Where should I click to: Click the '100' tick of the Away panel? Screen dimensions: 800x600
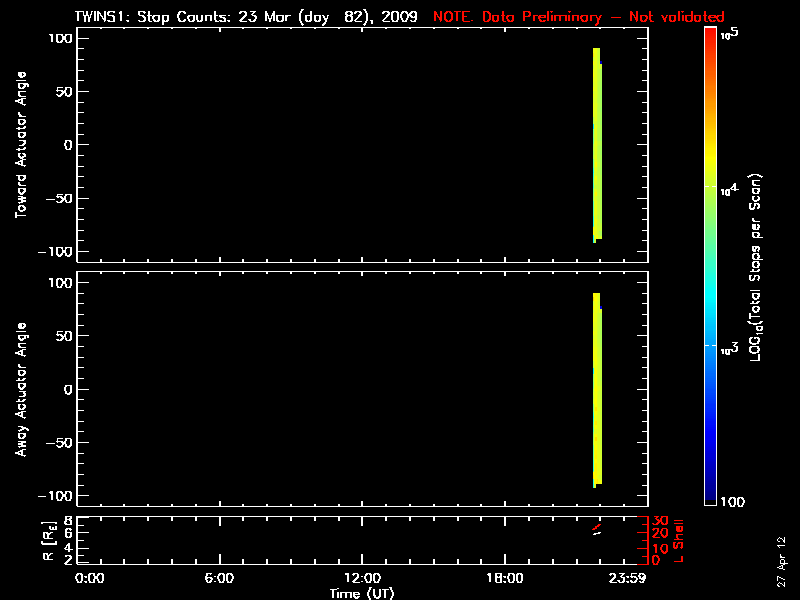(x=60, y=283)
